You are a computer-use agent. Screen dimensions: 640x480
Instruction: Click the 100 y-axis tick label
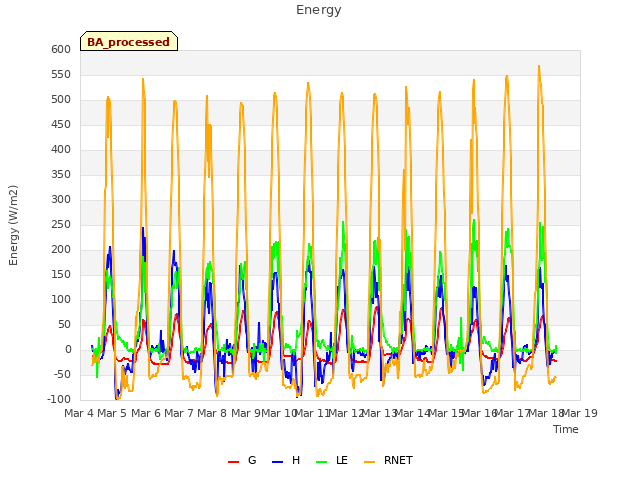click(x=61, y=300)
